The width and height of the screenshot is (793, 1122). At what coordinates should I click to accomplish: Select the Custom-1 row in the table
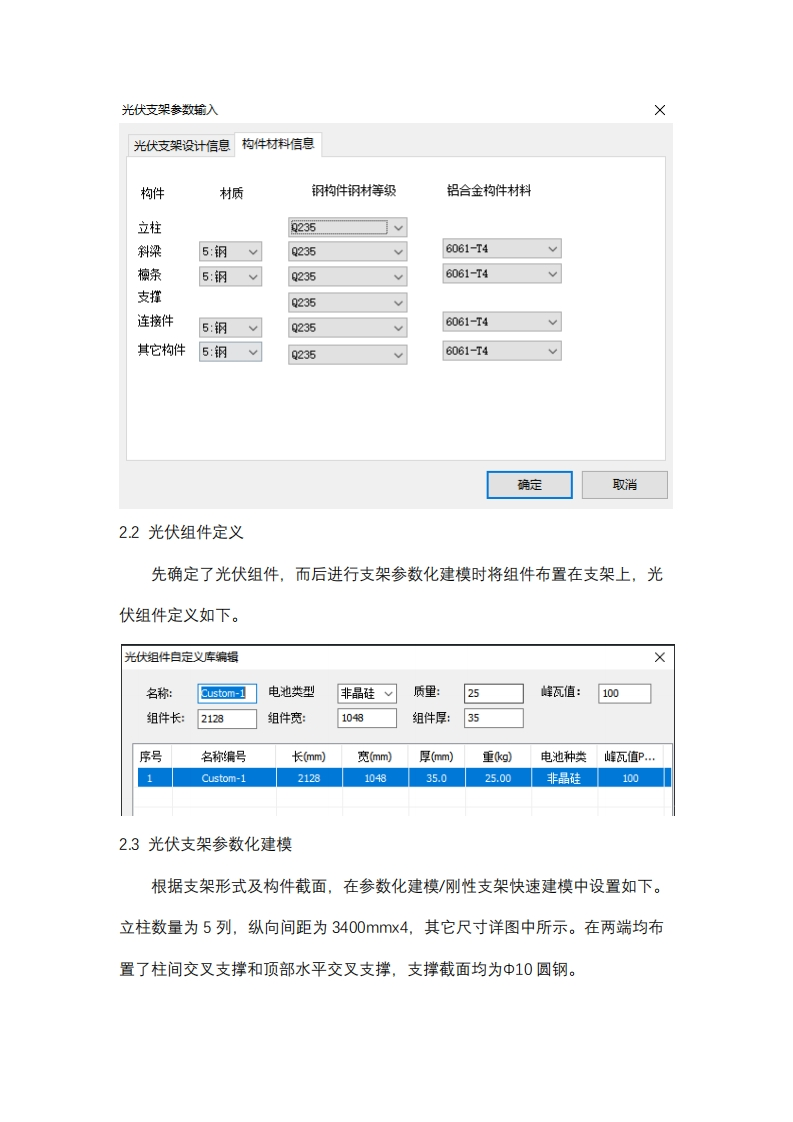click(x=400, y=778)
